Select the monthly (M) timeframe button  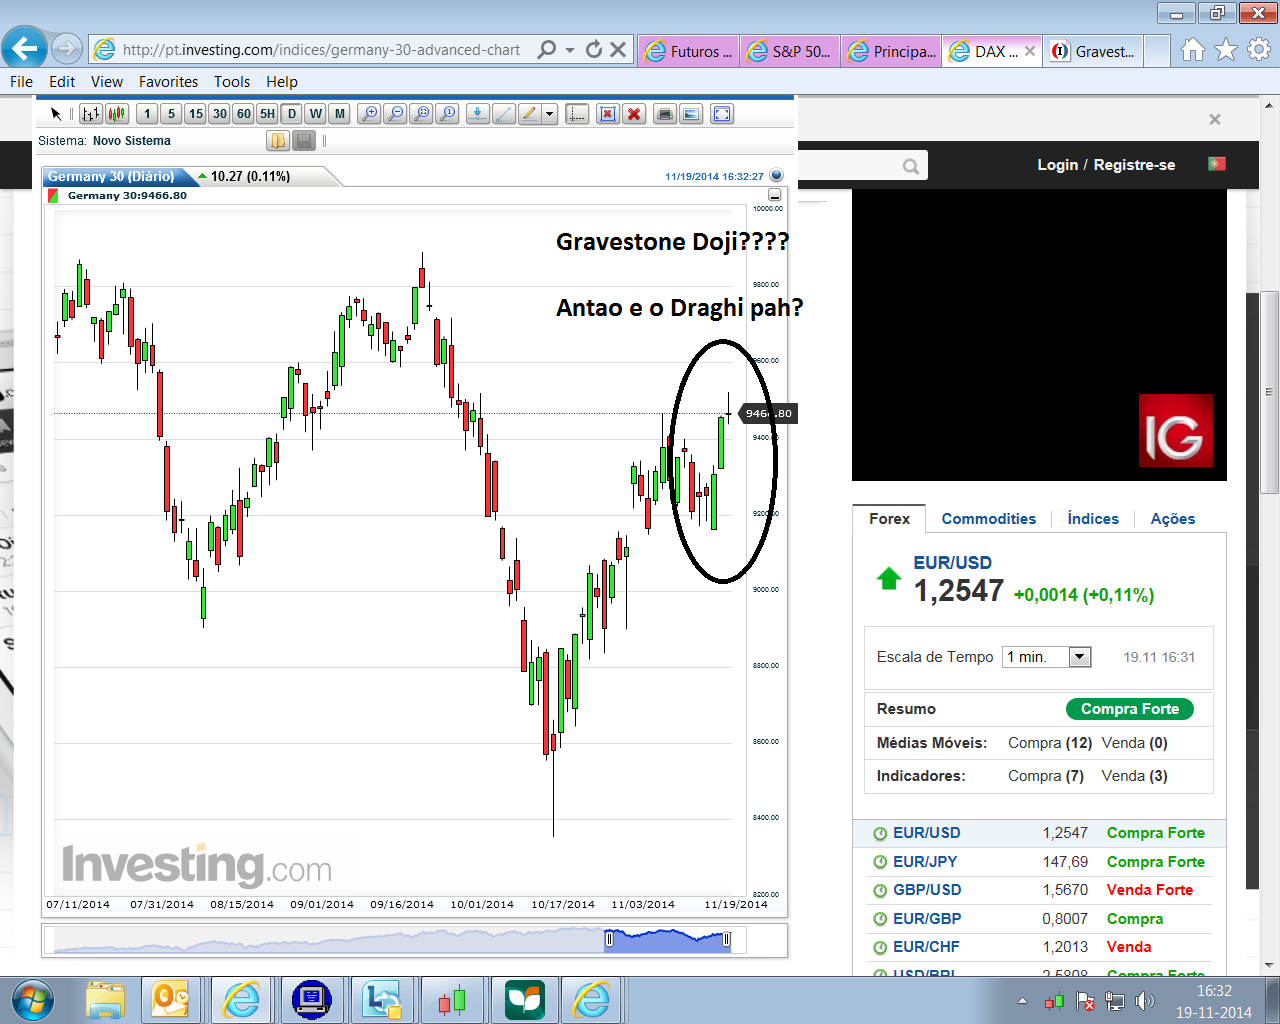click(339, 114)
